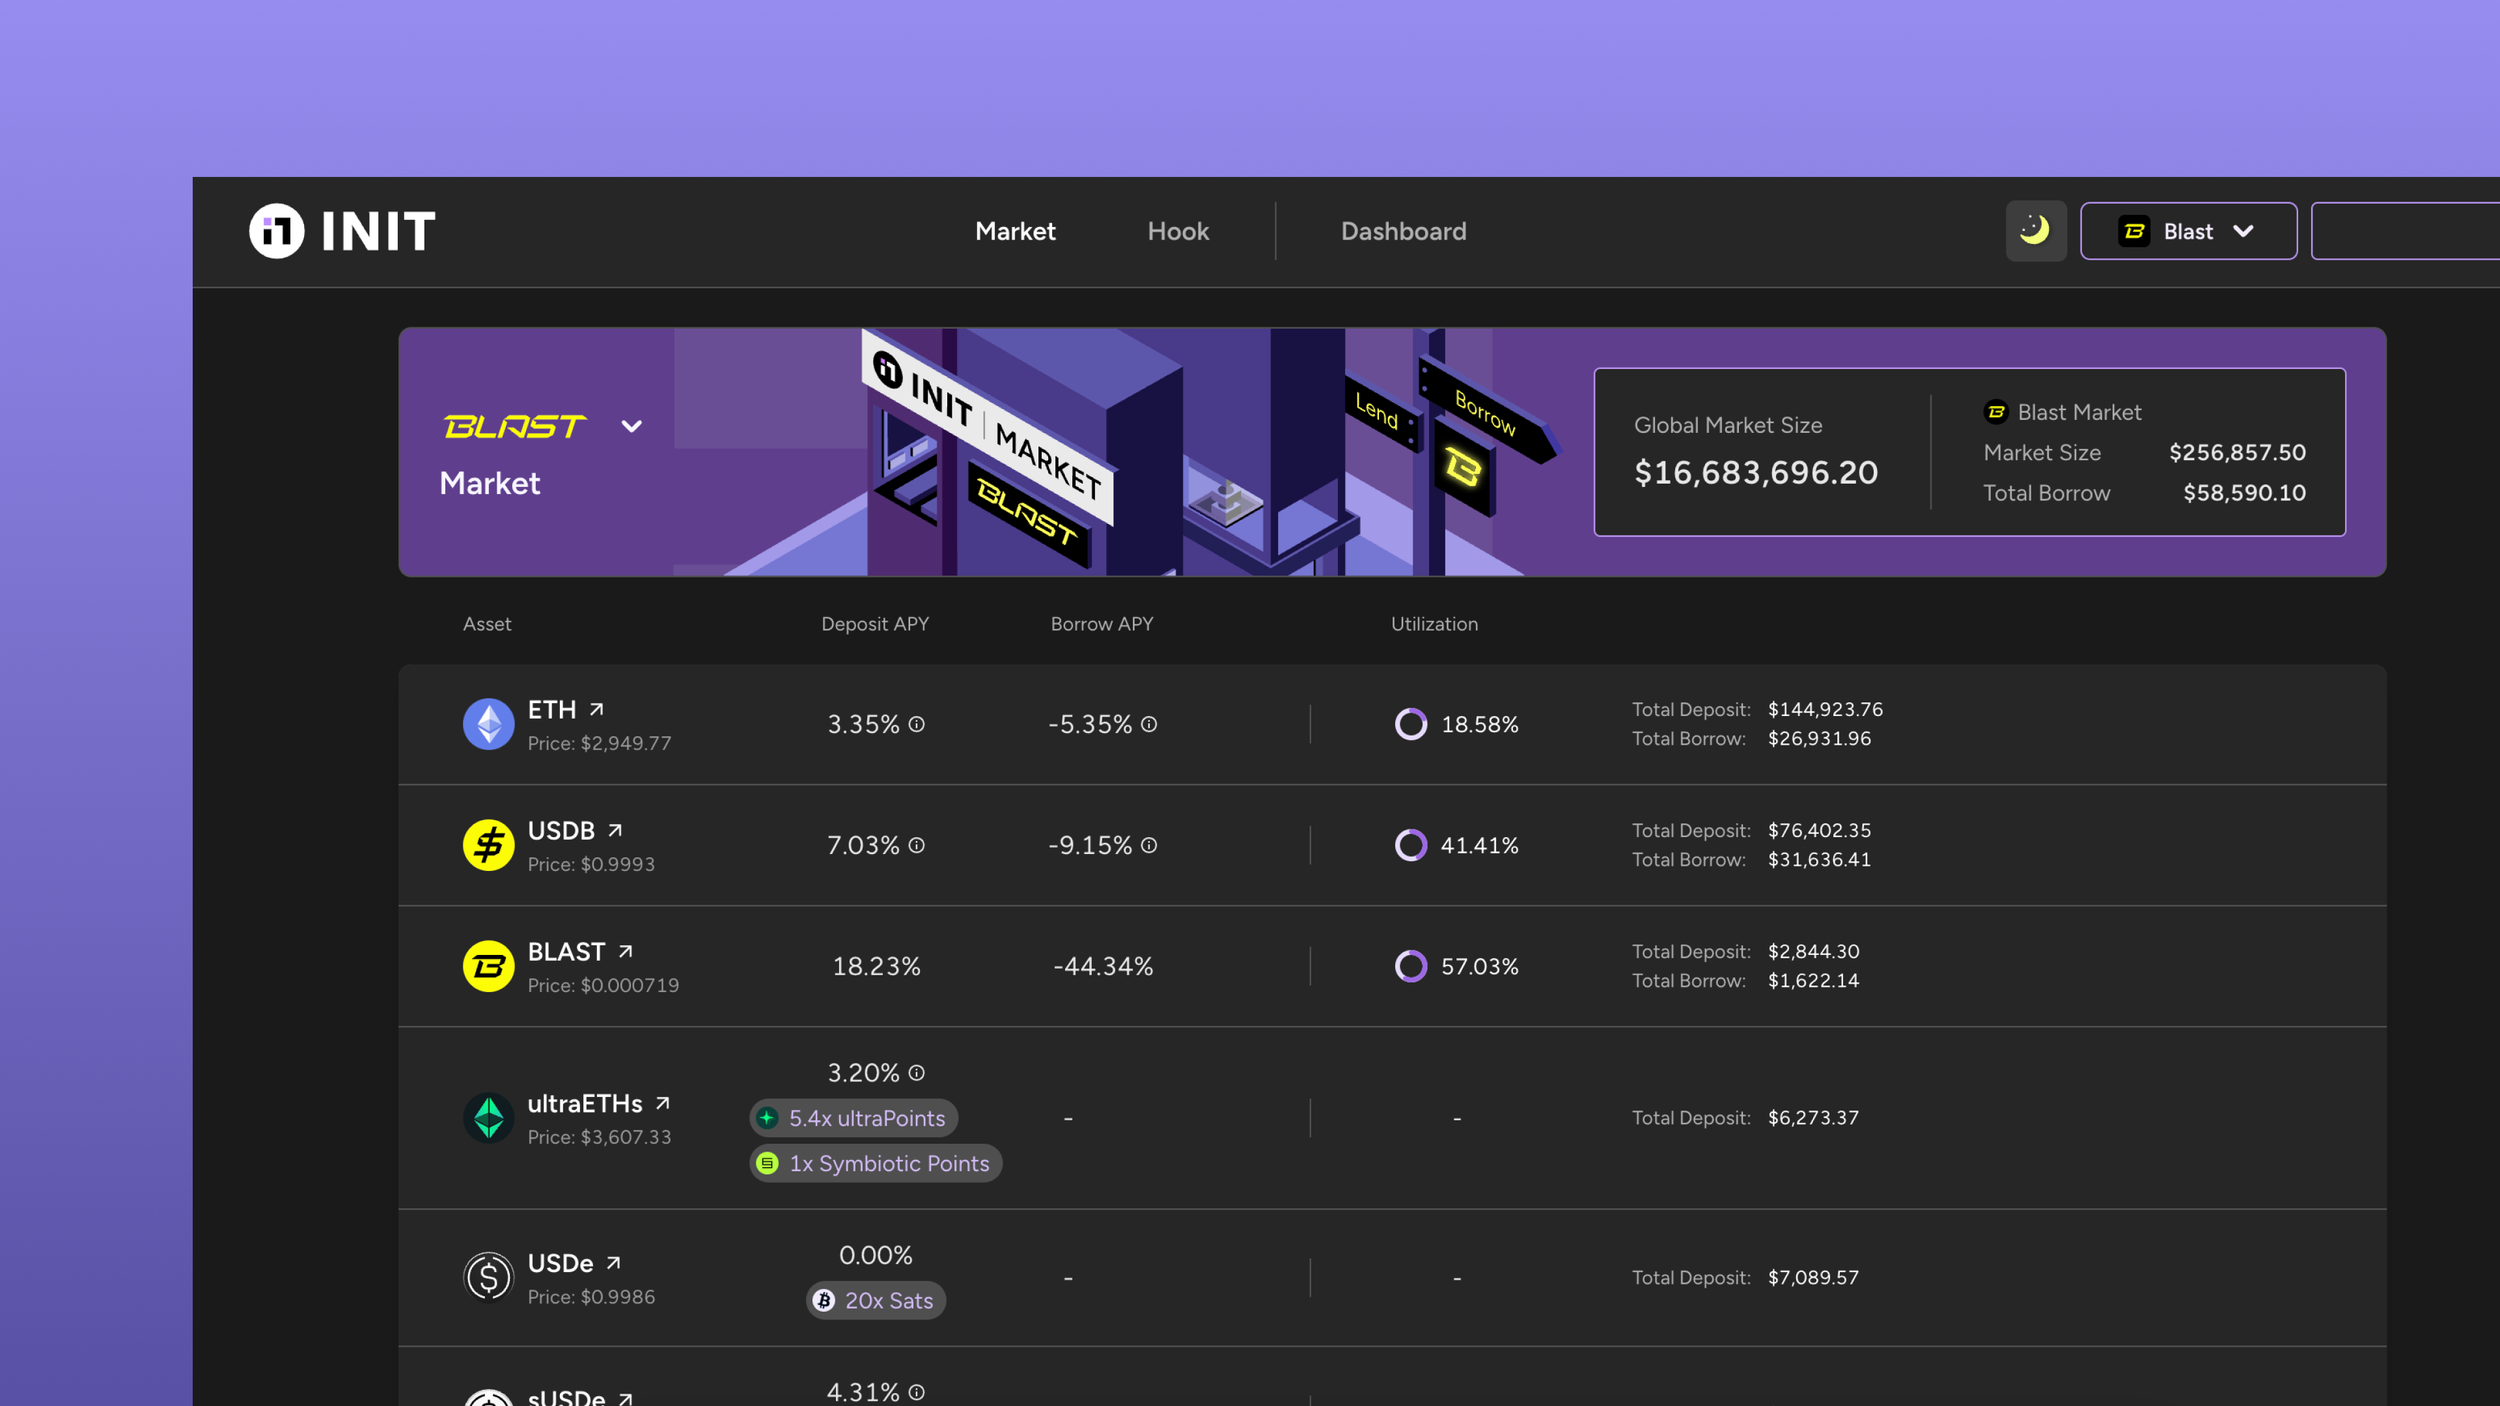The height and width of the screenshot is (1406, 2500).
Task: Switch to the Hook tab
Action: point(1177,231)
